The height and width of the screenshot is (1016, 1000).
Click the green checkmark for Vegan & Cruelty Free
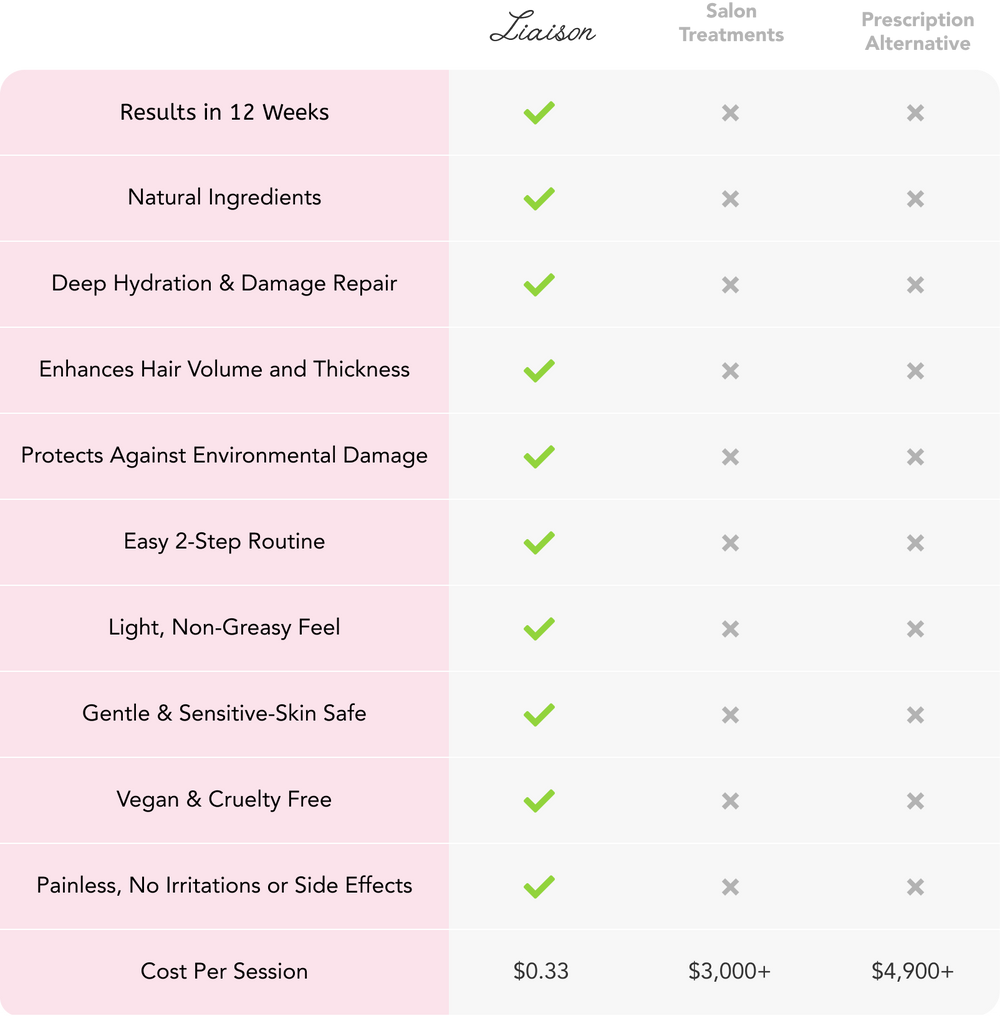point(538,801)
